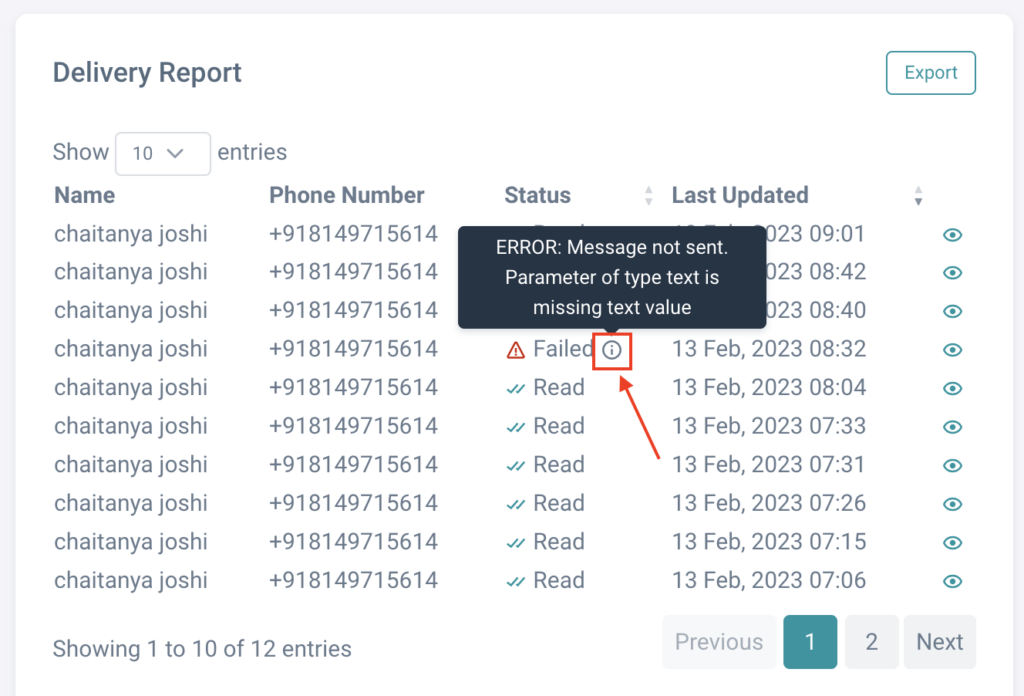The image size is (1024, 696).
Task: Click the double-check icon in 08:04 row
Action: click(516, 389)
